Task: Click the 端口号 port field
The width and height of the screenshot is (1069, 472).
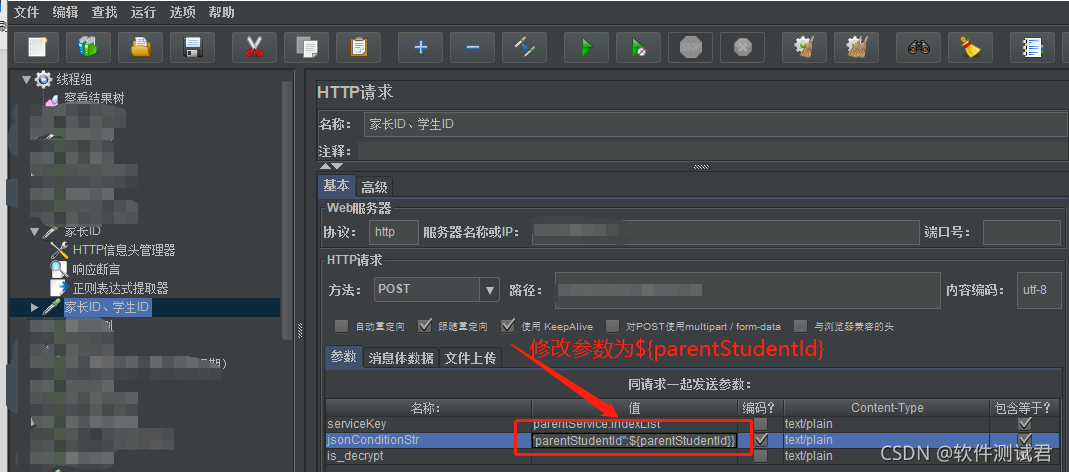Action: [1021, 232]
